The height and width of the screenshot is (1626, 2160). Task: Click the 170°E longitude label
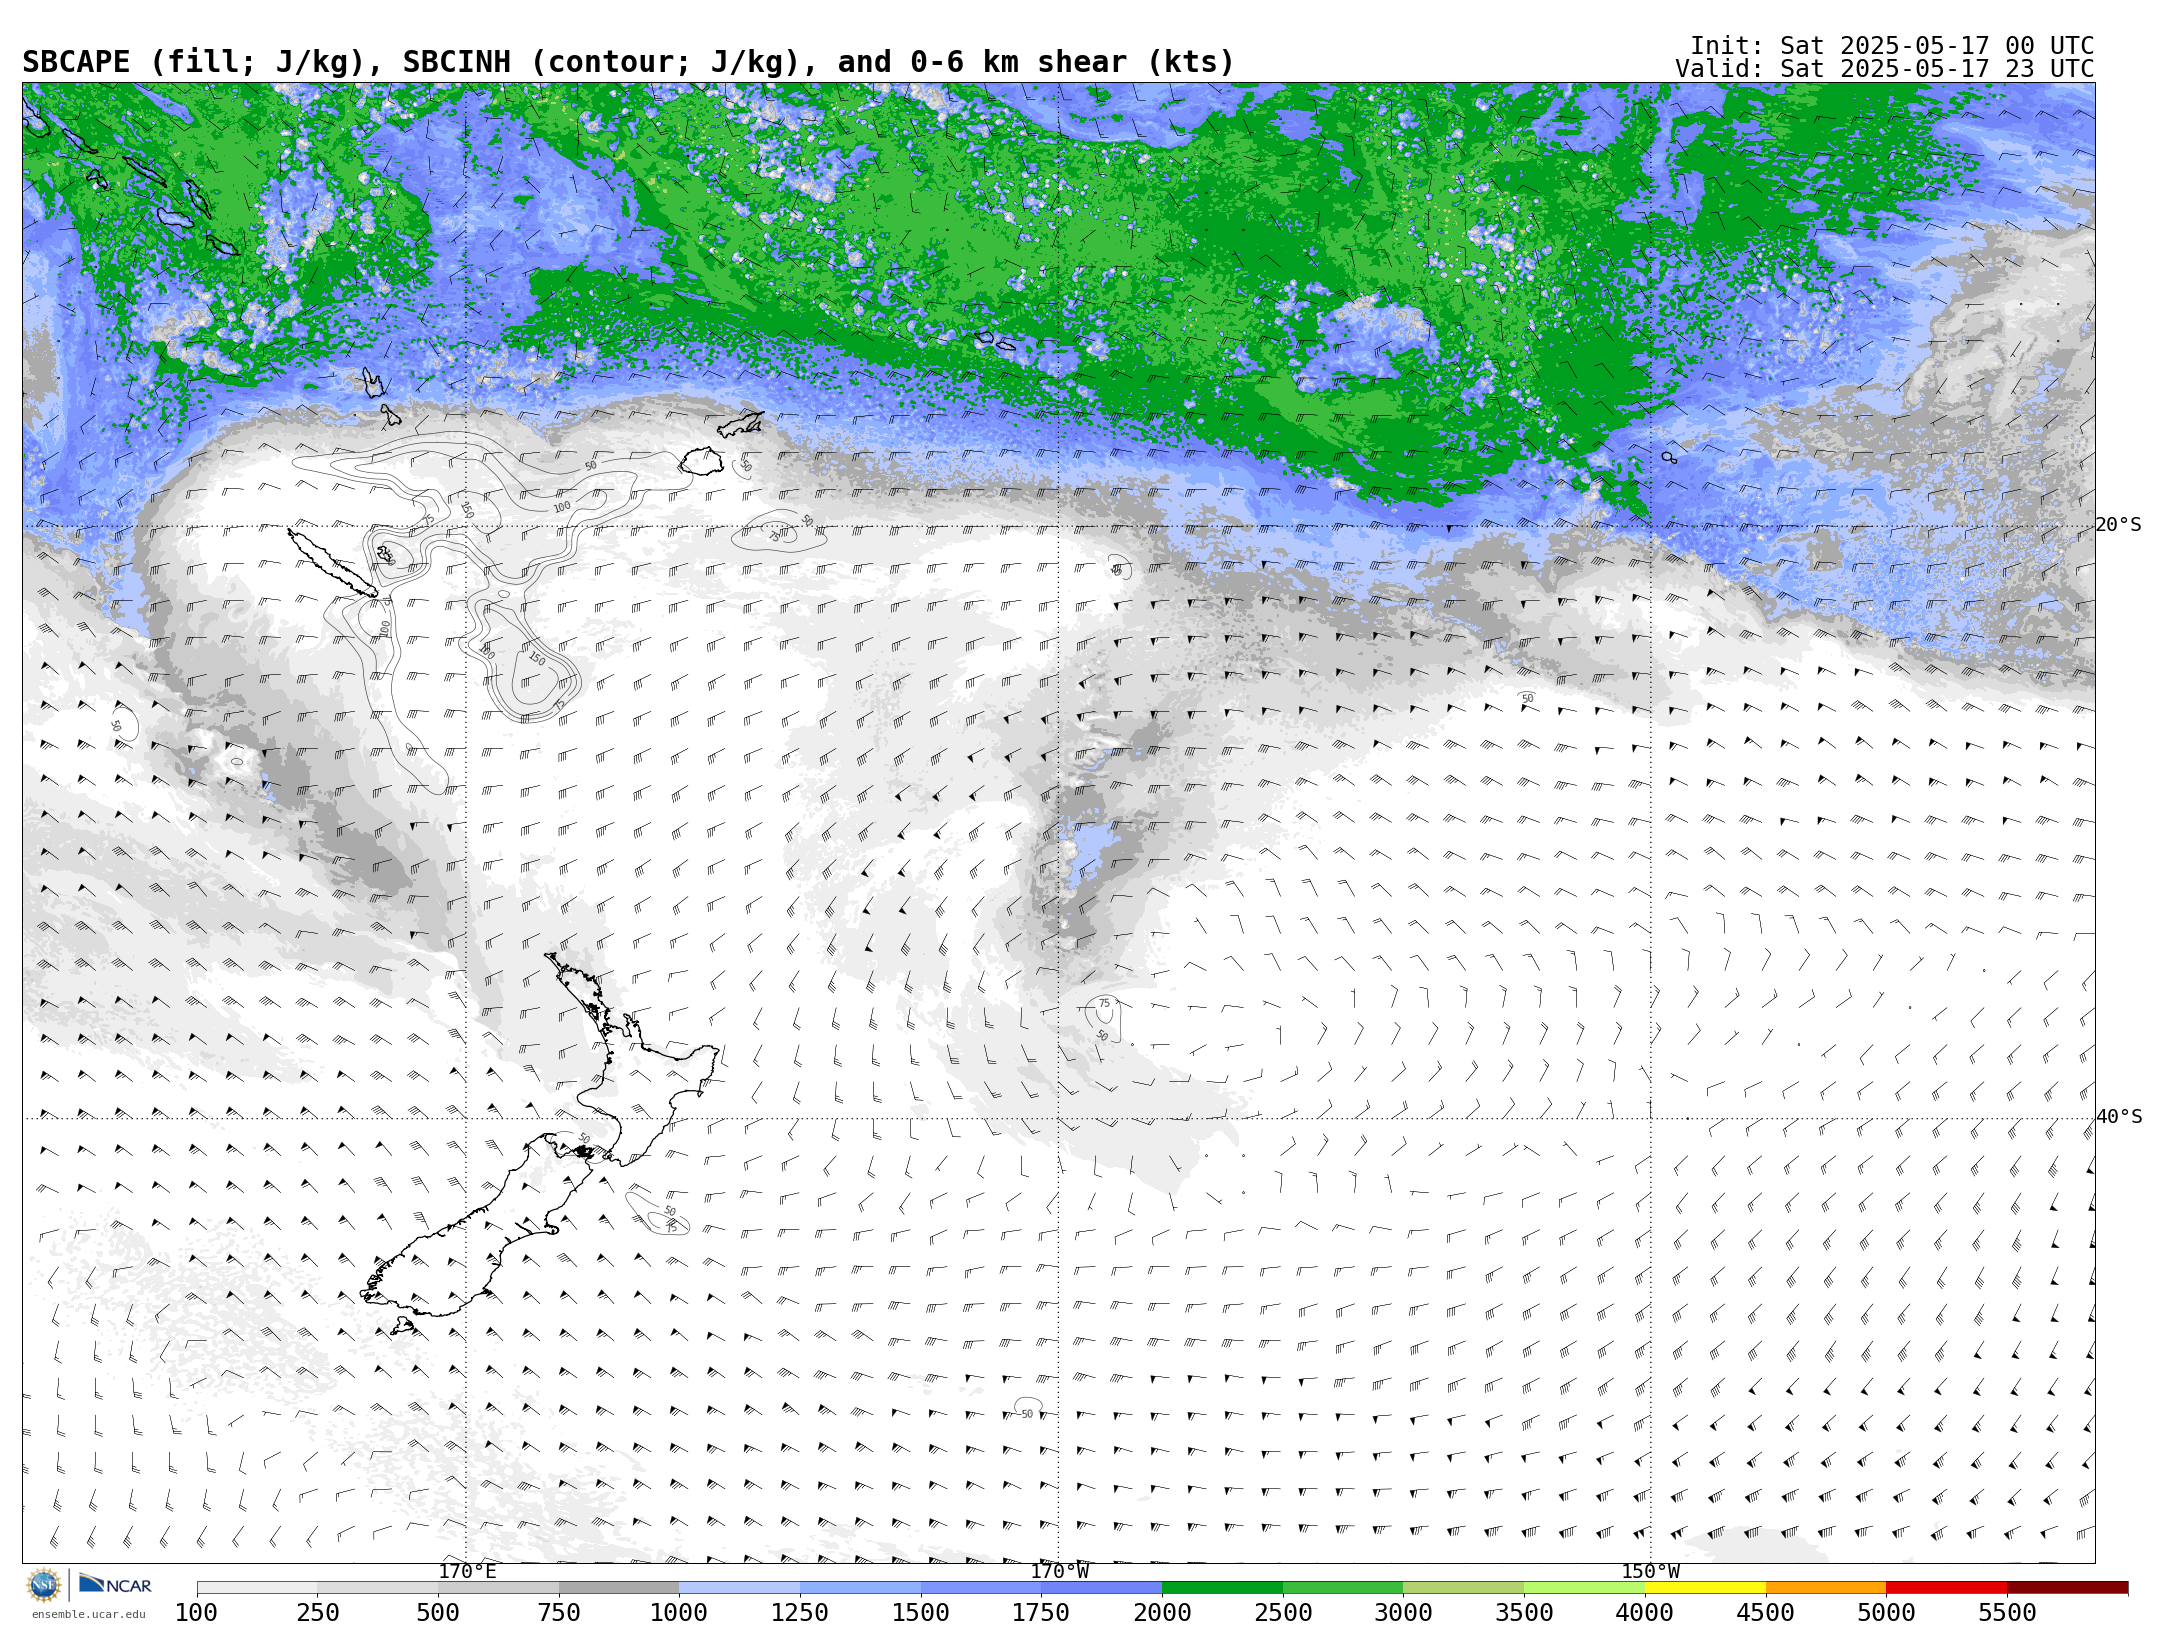[467, 1572]
